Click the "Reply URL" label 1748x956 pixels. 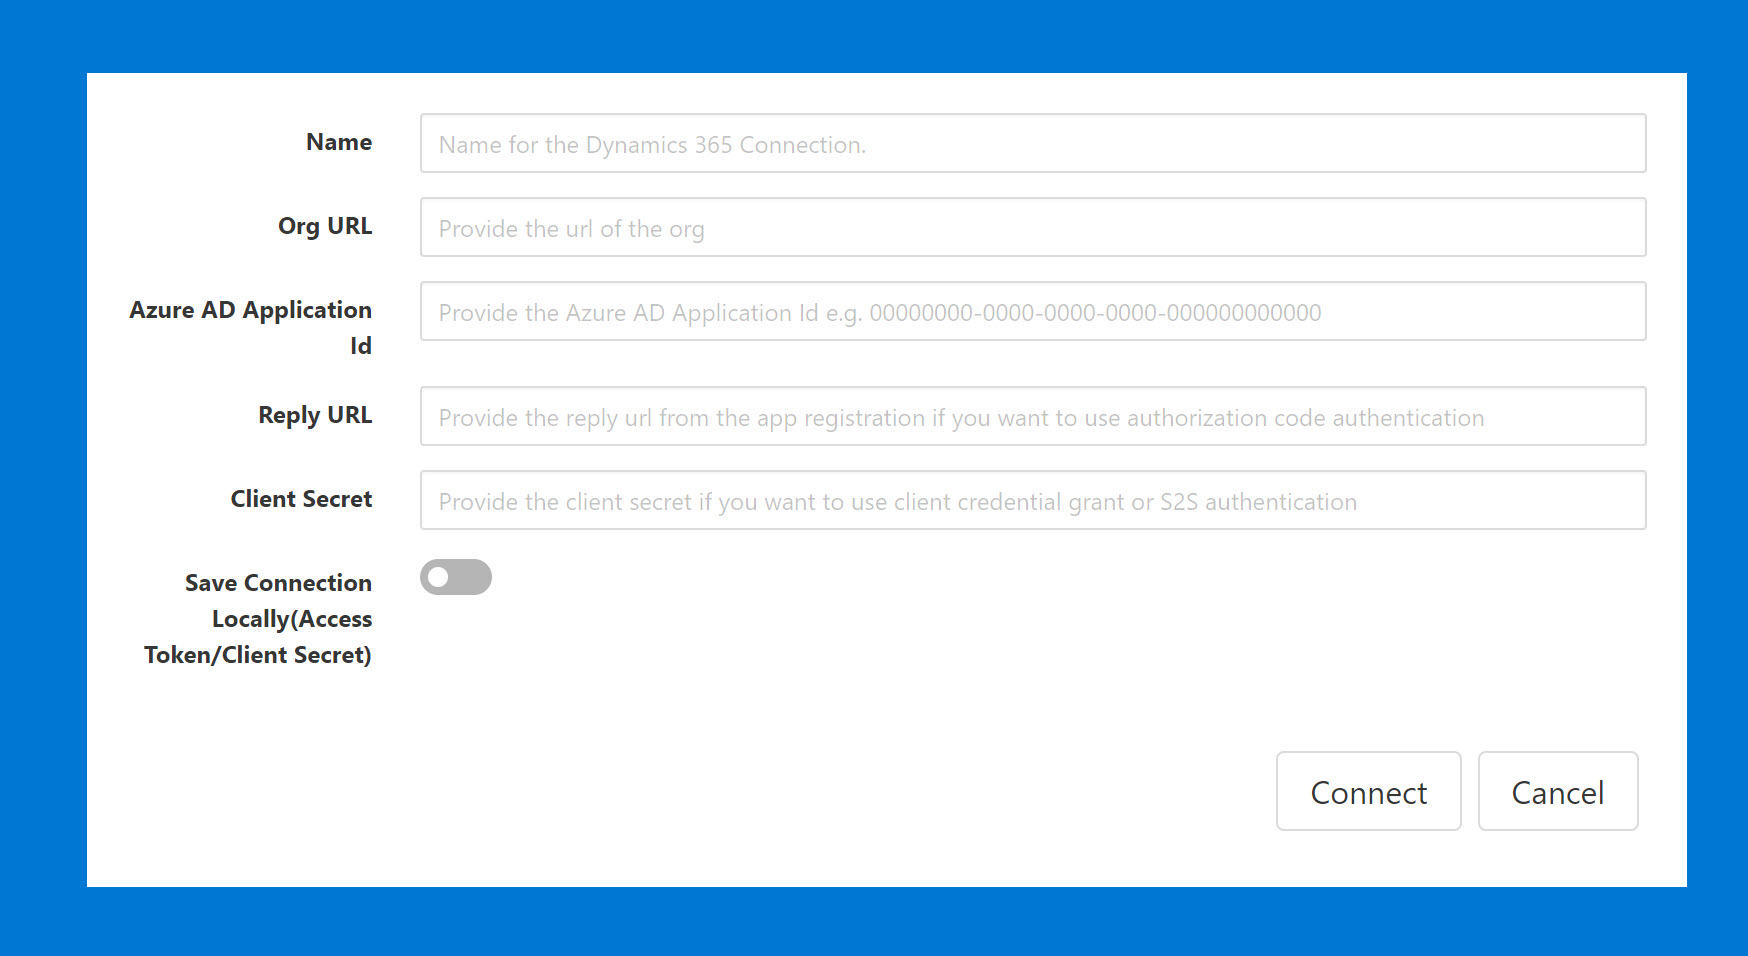[x=315, y=415]
